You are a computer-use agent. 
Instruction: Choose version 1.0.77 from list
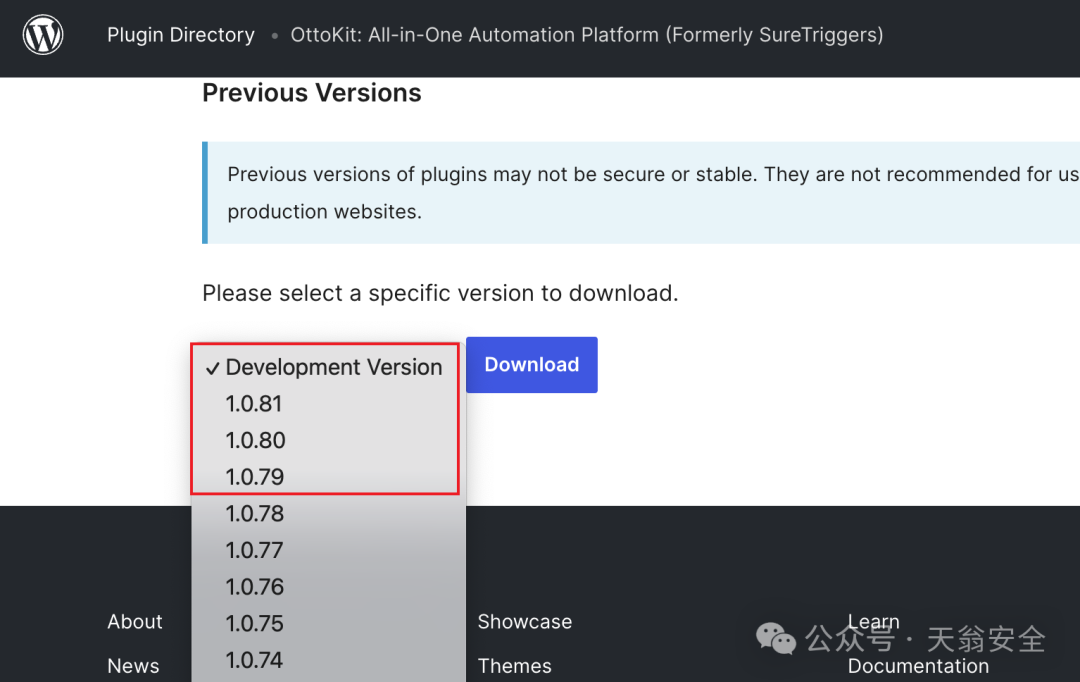pyautogui.click(x=329, y=550)
